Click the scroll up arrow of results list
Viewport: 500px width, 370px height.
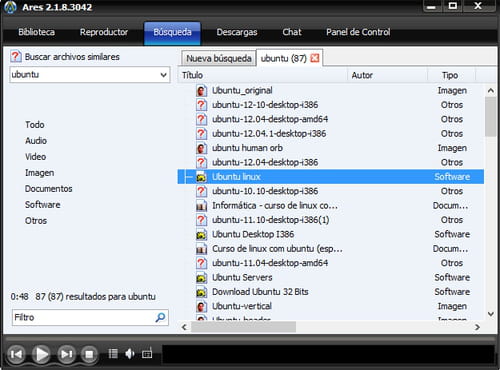490,90
